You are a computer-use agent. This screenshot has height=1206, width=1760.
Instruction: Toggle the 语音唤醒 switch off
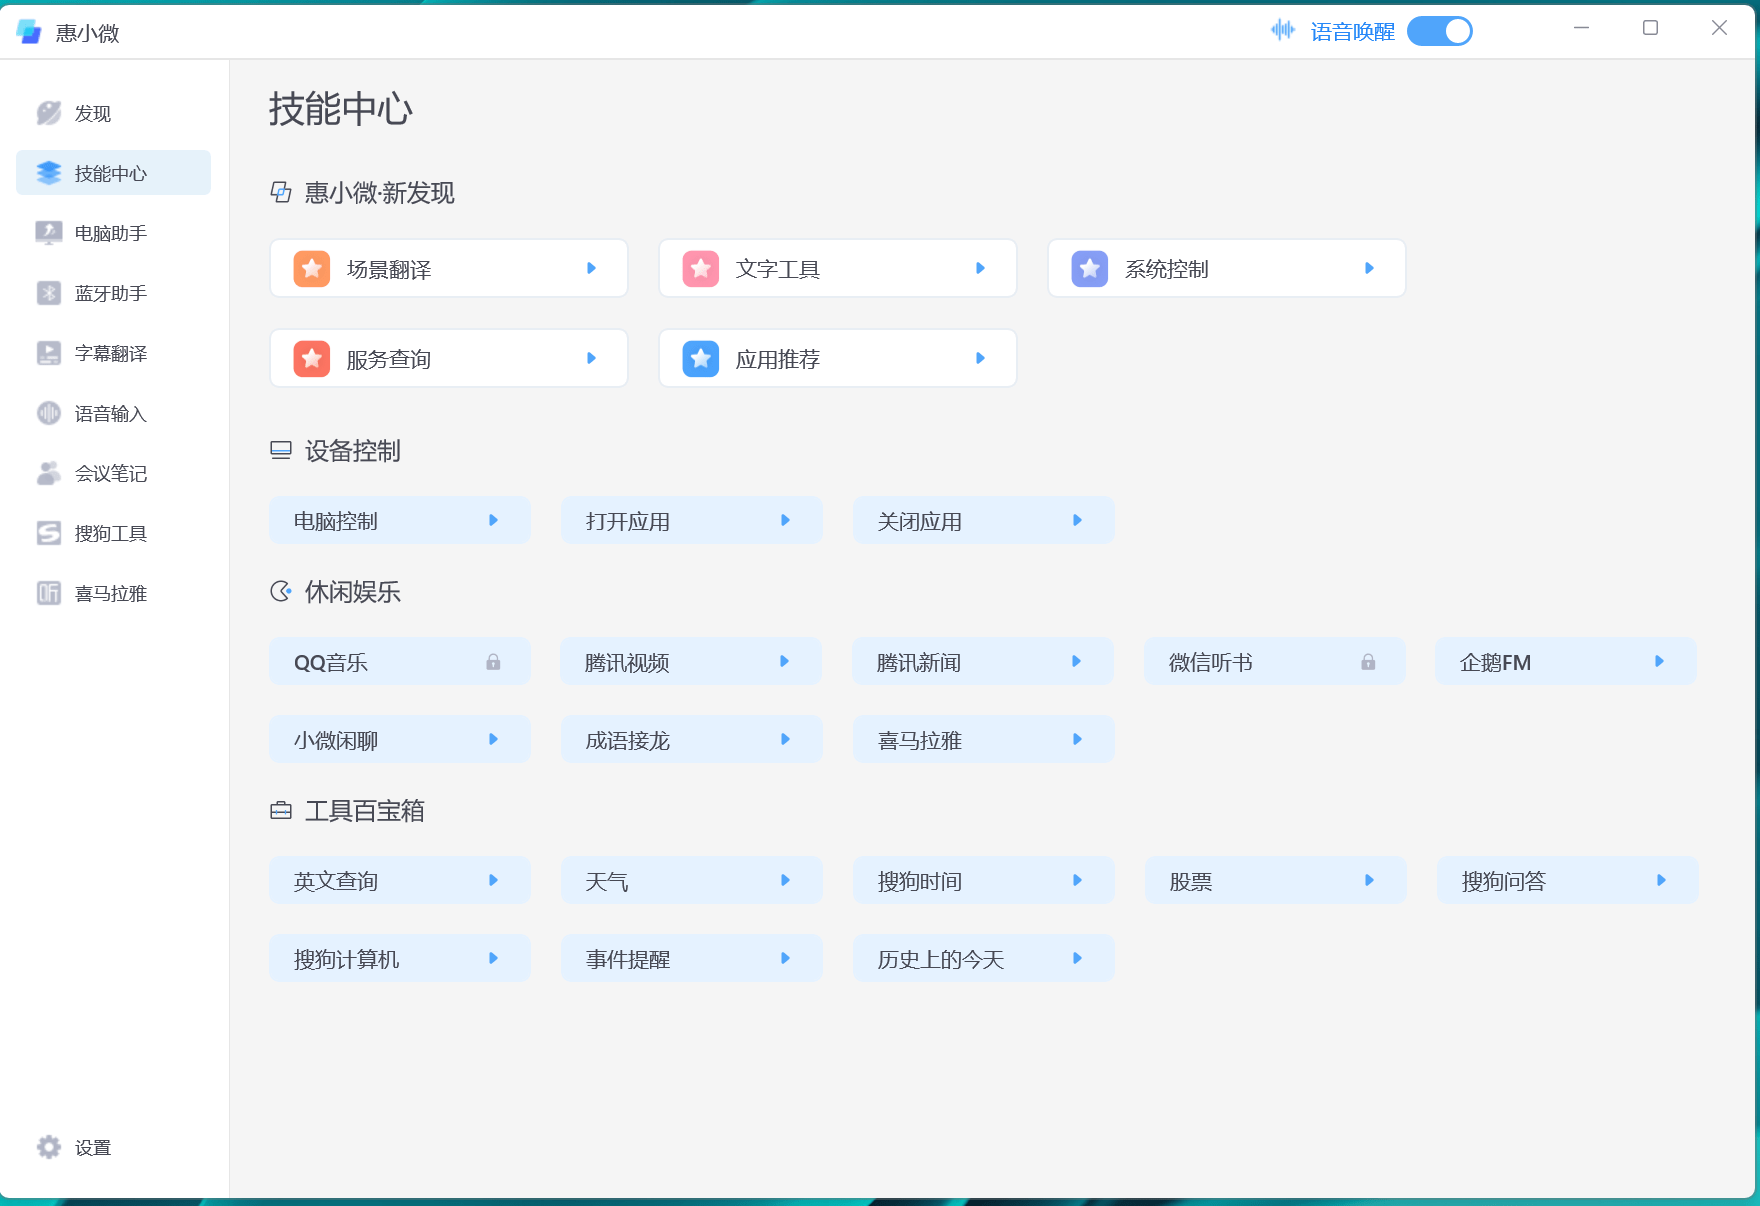point(1440,31)
